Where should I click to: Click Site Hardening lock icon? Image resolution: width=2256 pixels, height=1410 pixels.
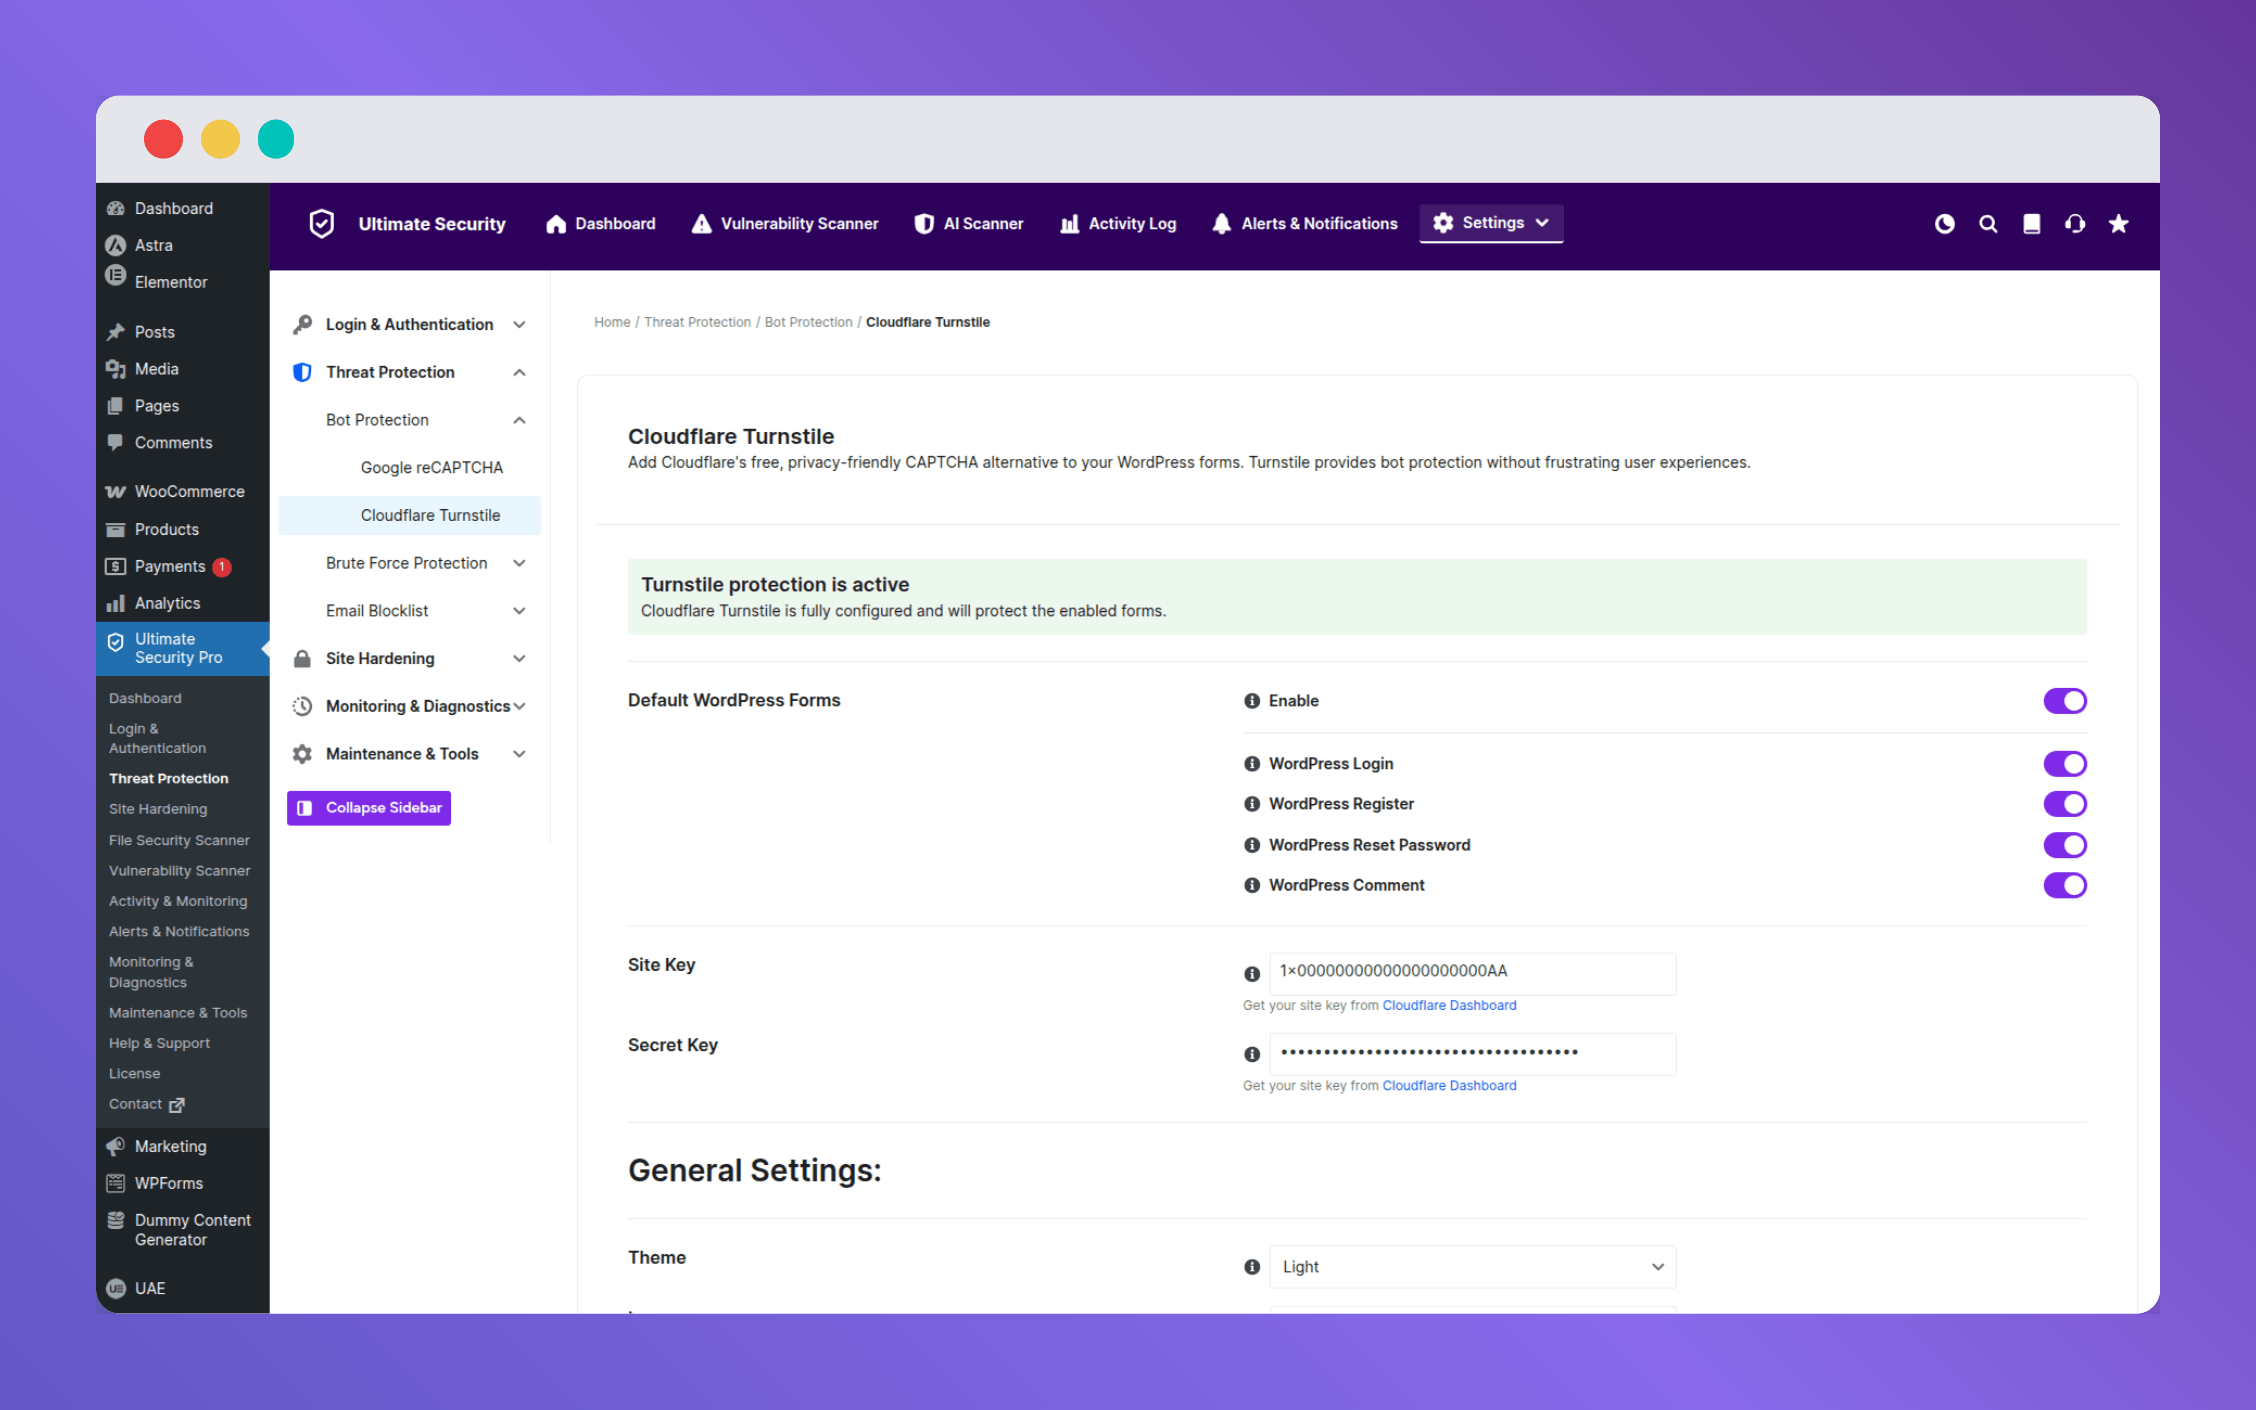(302, 658)
